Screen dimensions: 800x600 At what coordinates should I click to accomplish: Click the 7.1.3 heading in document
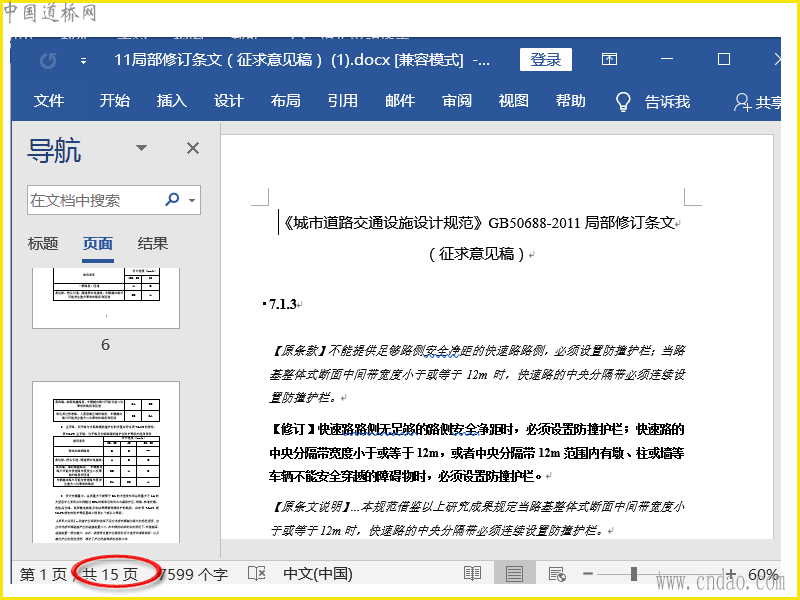pos(283,305)
